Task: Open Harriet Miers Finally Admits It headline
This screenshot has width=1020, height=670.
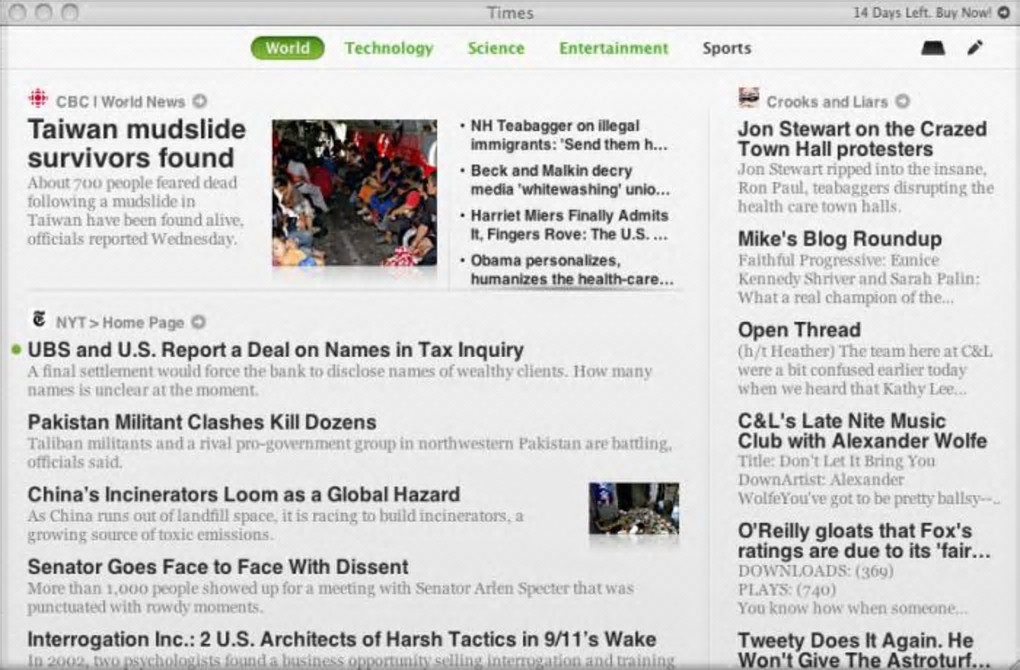Action: pos(569,225)
